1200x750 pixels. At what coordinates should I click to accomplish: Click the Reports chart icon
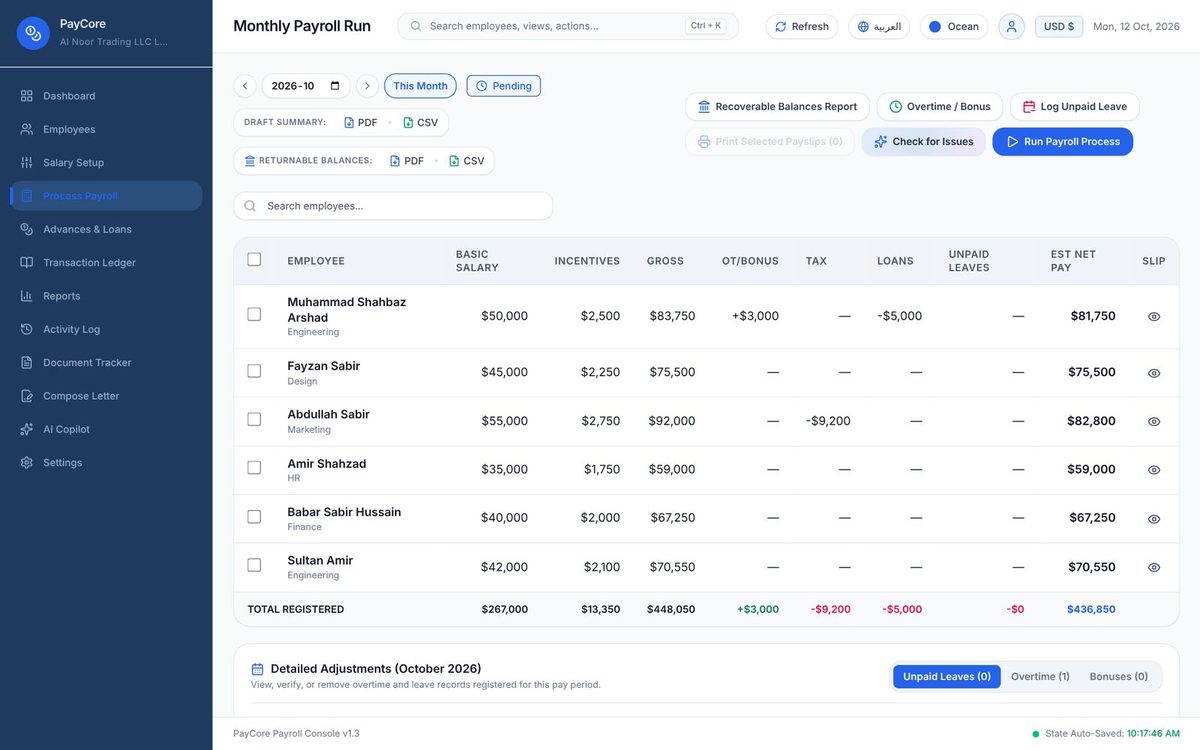coord(27,296)
